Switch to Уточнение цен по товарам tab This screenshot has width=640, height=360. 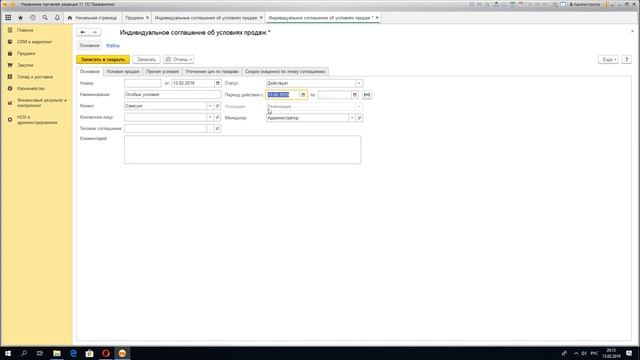[x=212, y=71]
